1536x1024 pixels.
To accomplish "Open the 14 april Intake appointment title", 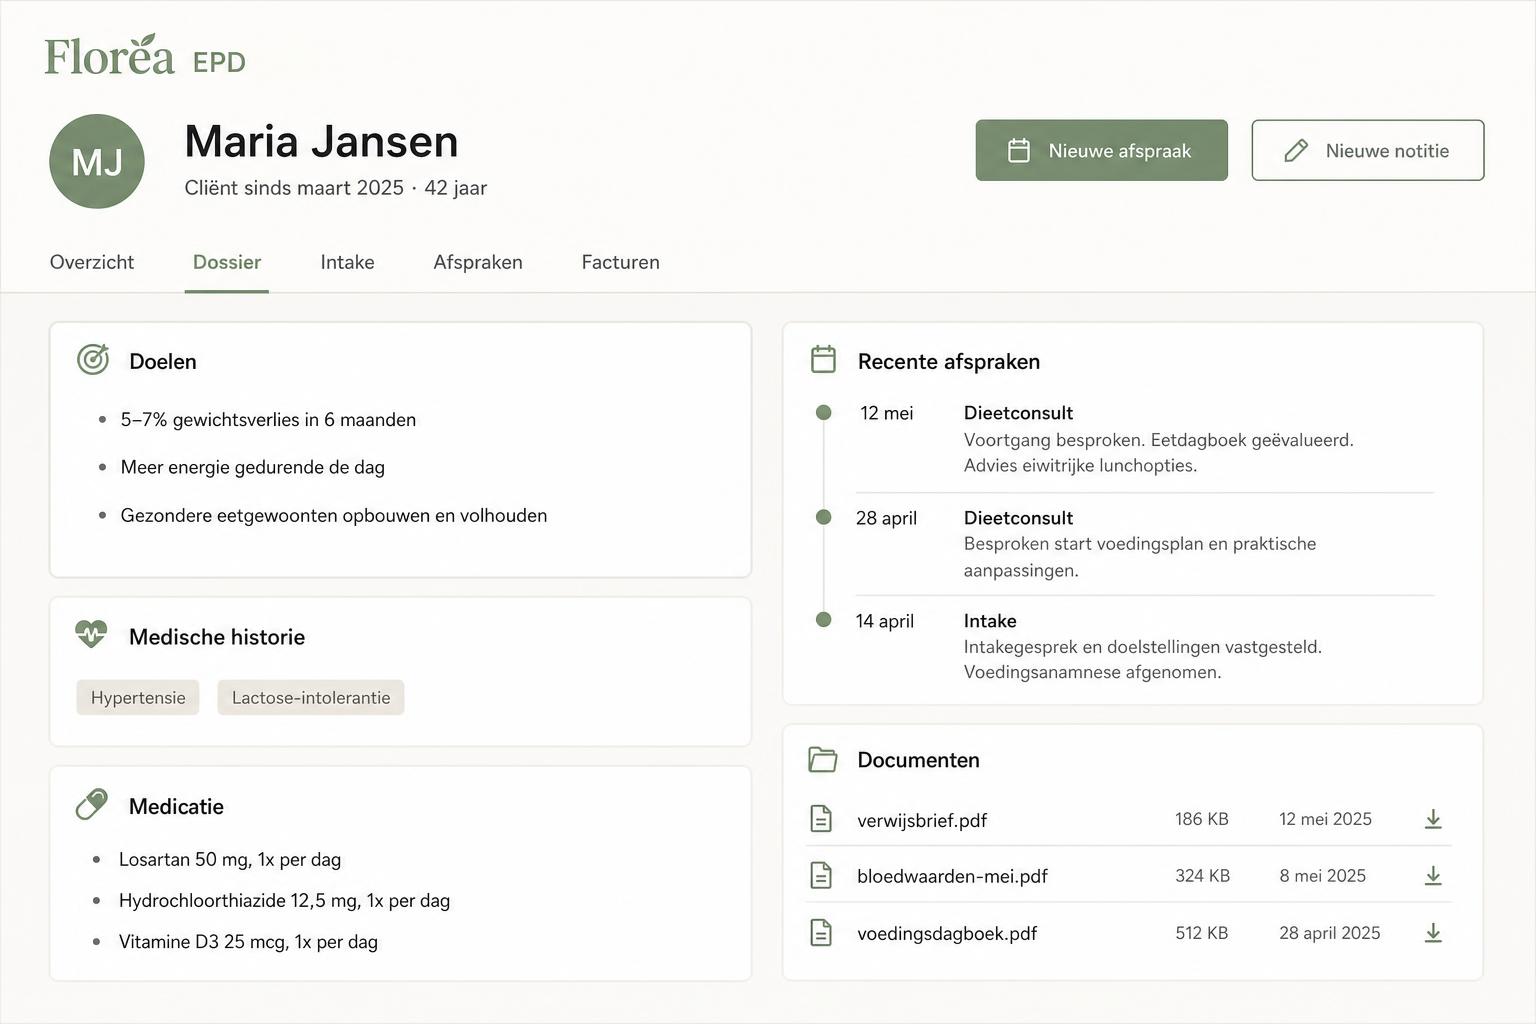I will (x=990, y=621).
